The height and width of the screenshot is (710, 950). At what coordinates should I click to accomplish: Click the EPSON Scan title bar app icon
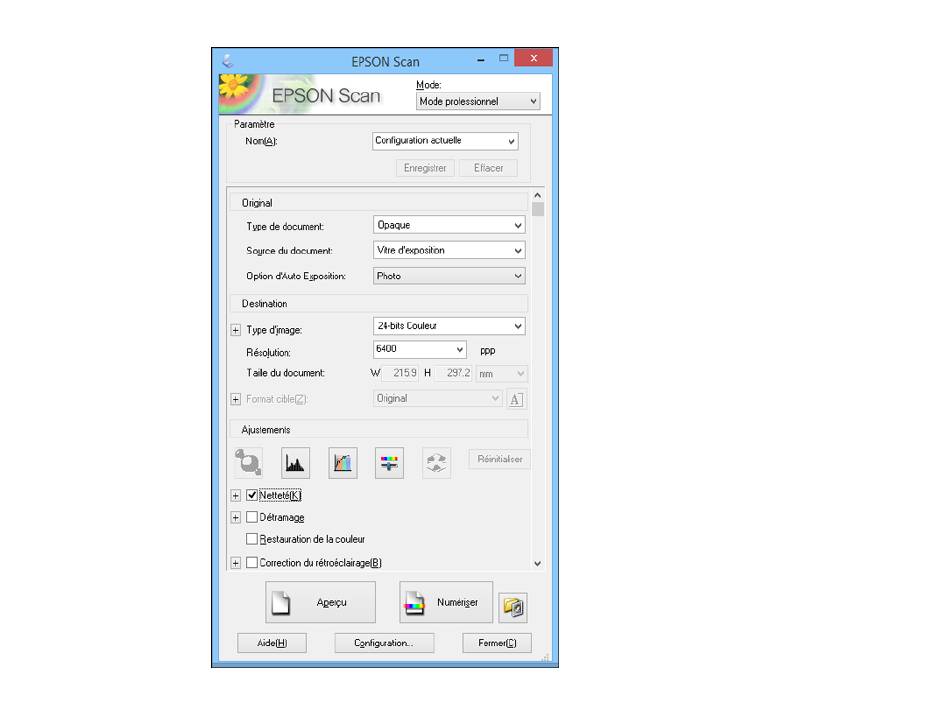click(227, 61)
